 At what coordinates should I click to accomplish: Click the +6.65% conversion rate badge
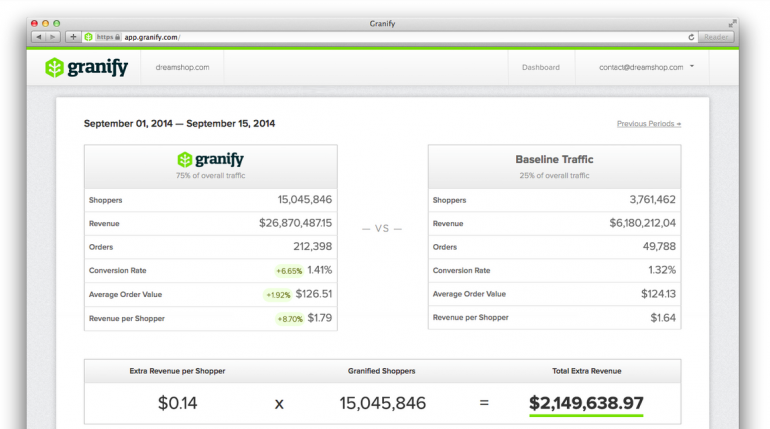point(288,271)
